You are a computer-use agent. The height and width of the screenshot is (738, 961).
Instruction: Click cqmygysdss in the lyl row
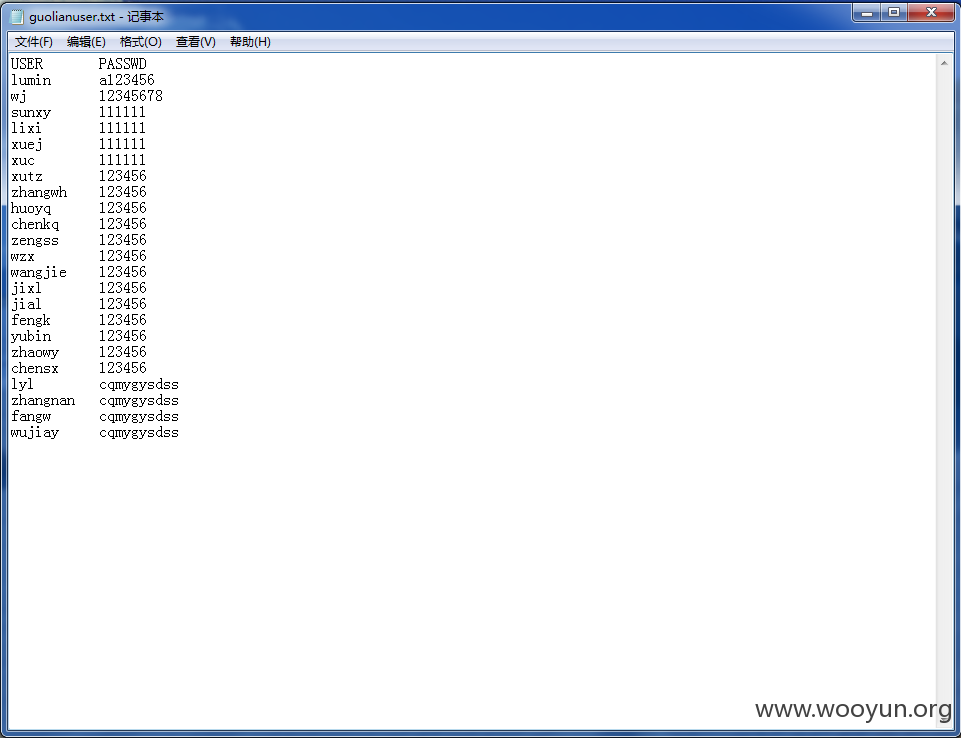139,384
